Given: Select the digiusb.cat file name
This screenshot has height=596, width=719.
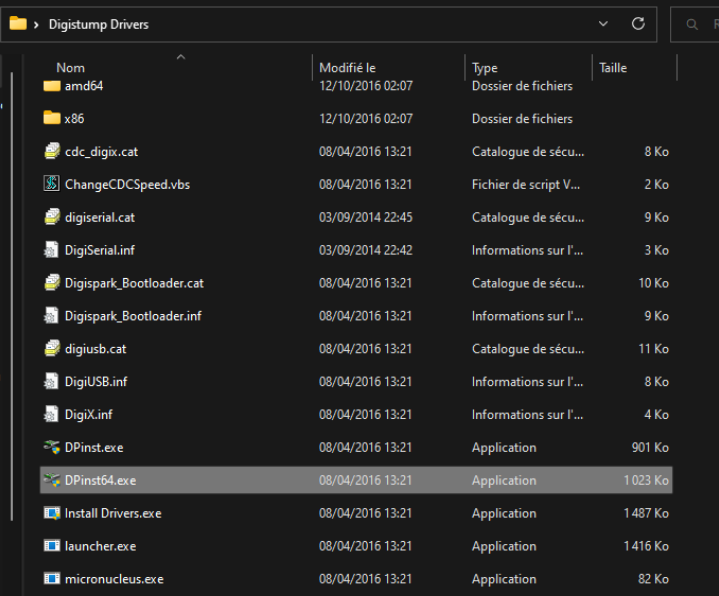Looking at the screenshot, I should (95, 349).
